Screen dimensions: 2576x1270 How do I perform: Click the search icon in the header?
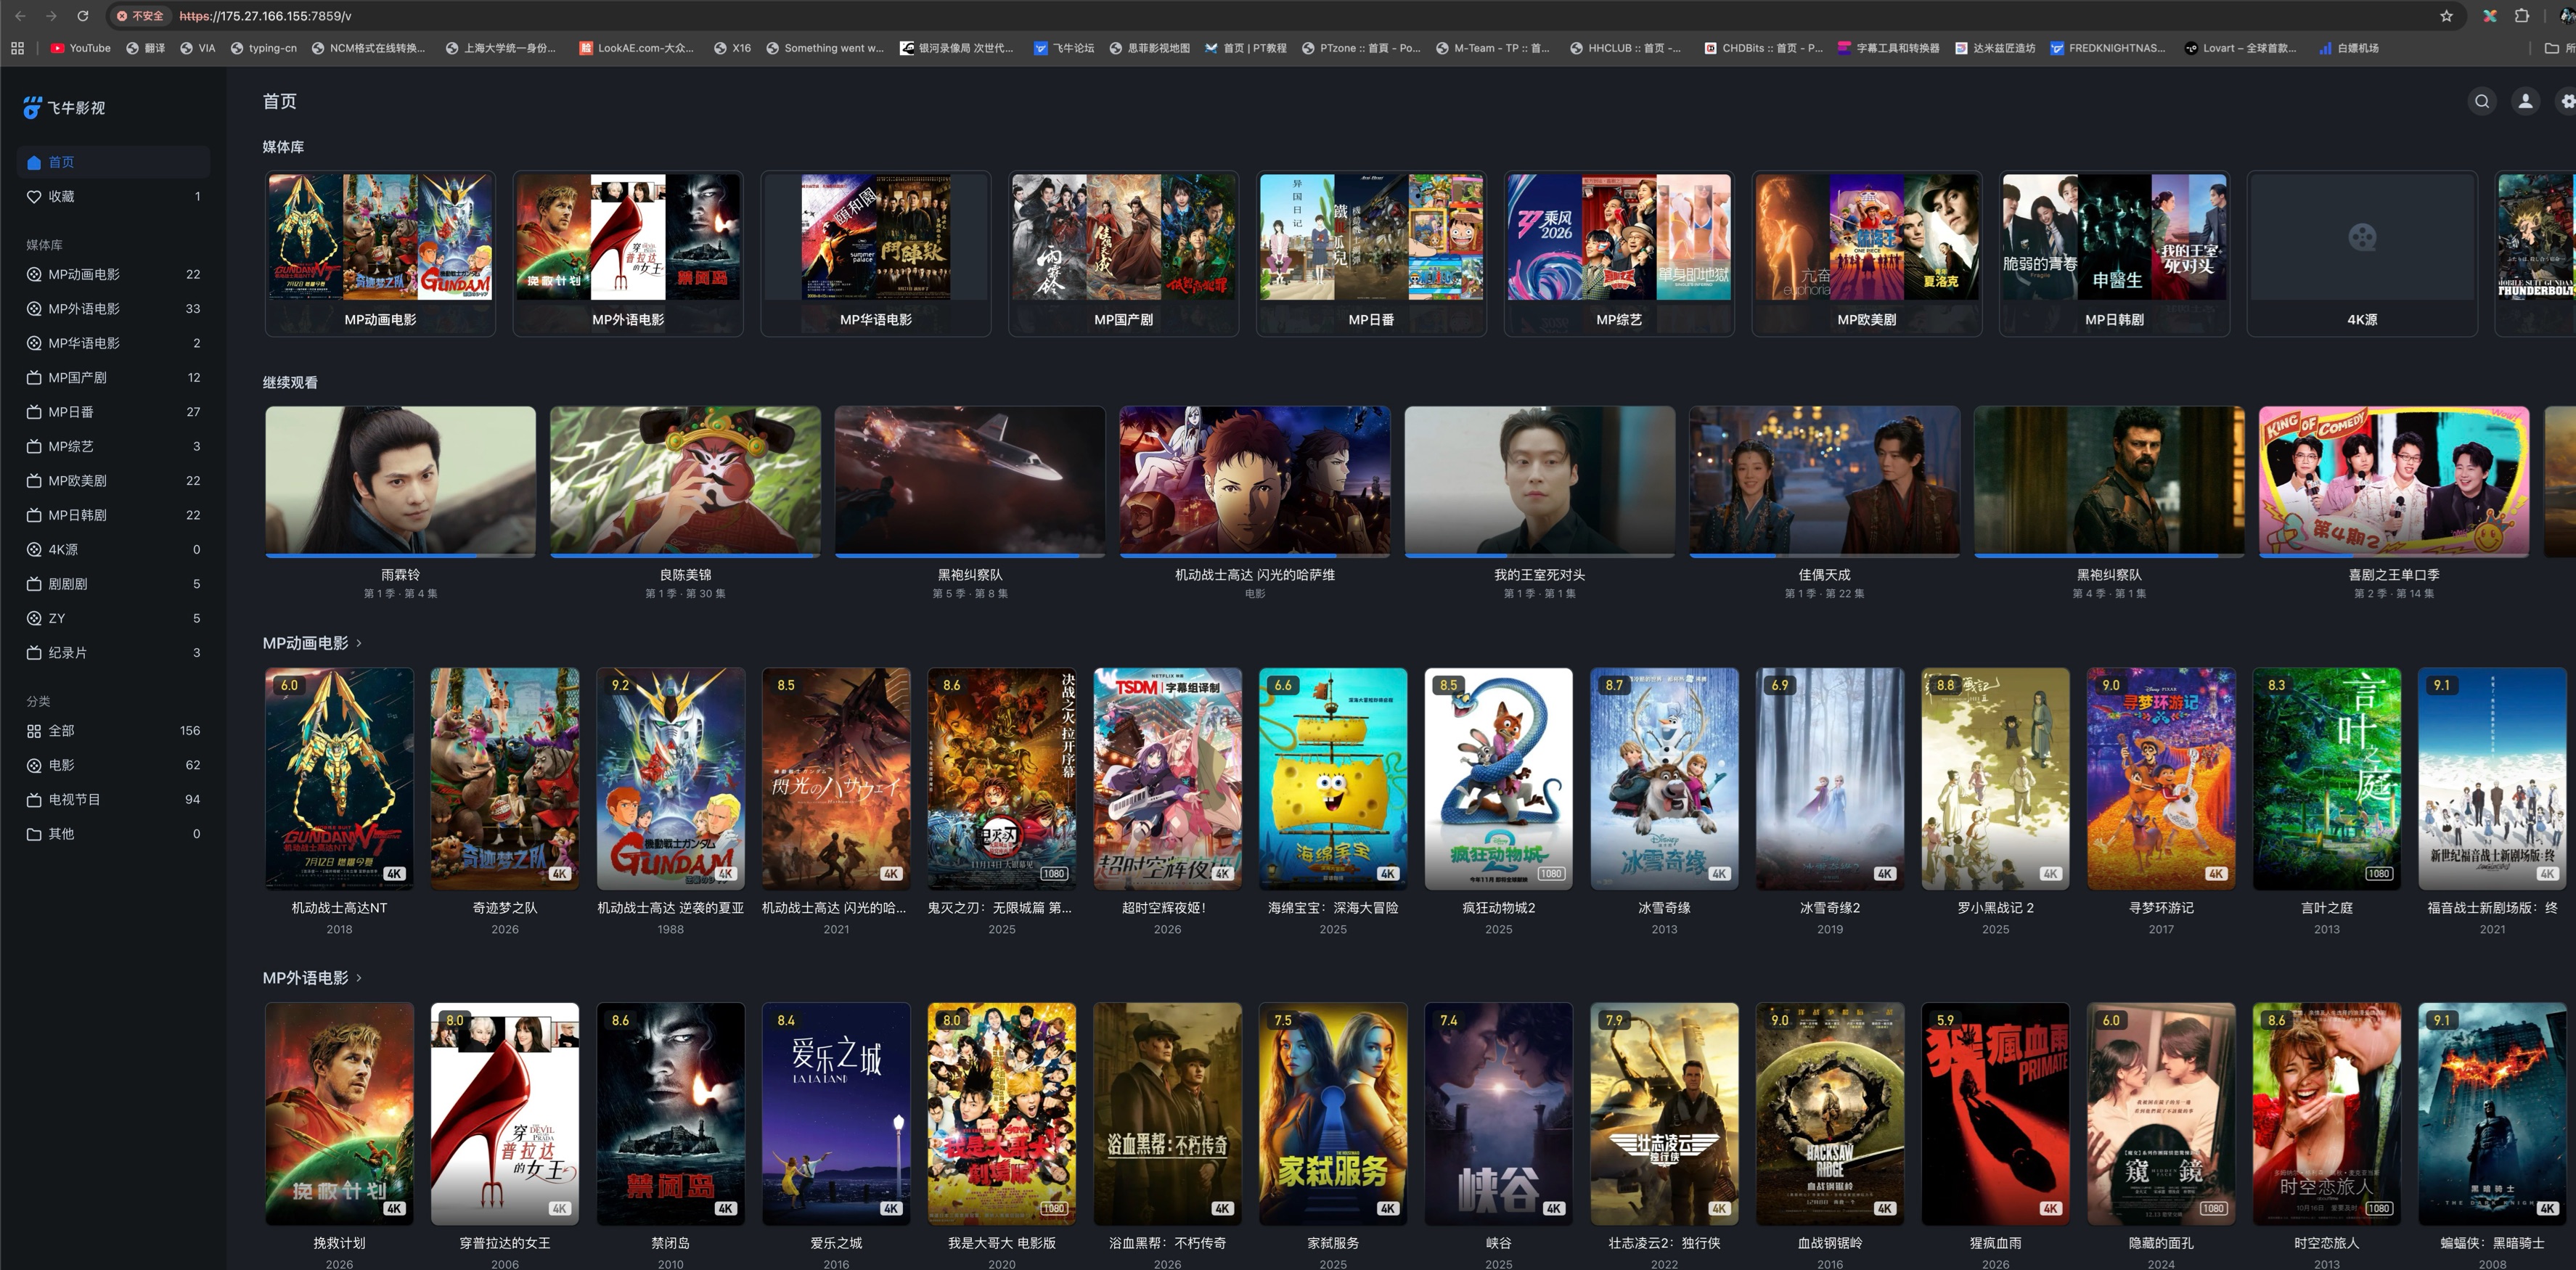[2481, 101]
